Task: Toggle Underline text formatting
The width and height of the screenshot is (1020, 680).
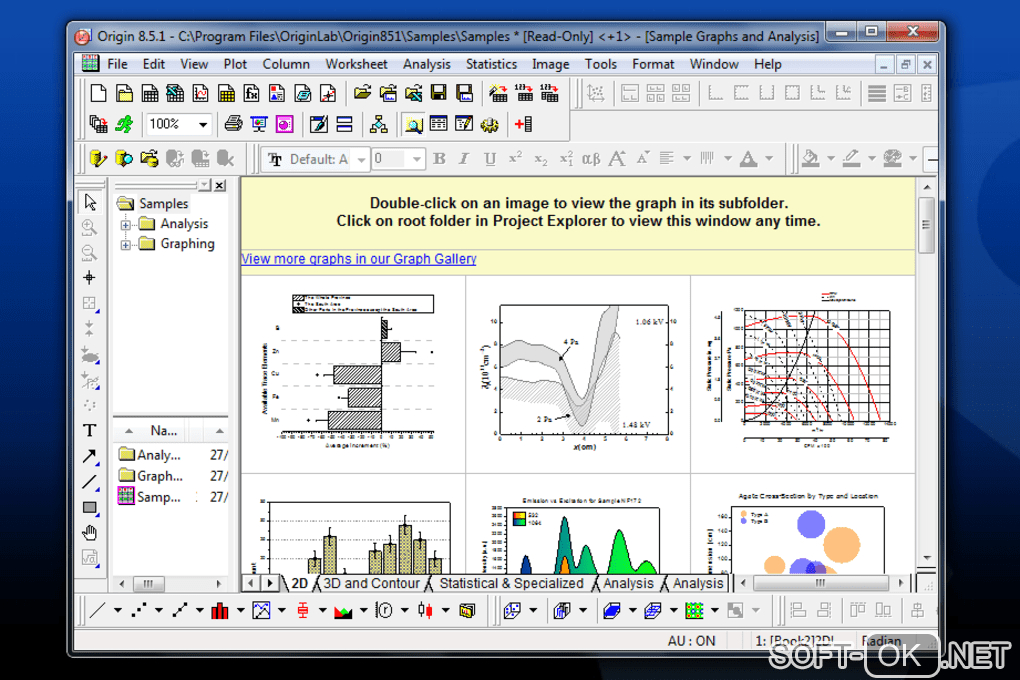Action: click(490, 159)
